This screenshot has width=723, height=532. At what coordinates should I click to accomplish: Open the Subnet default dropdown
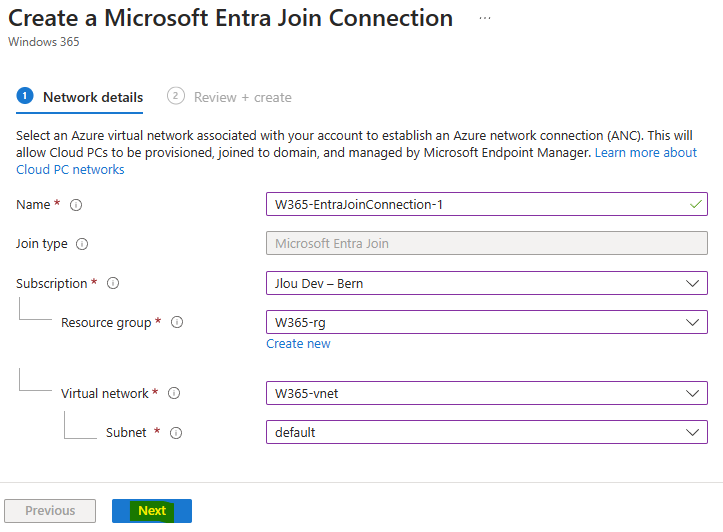[x=486, y=432]
